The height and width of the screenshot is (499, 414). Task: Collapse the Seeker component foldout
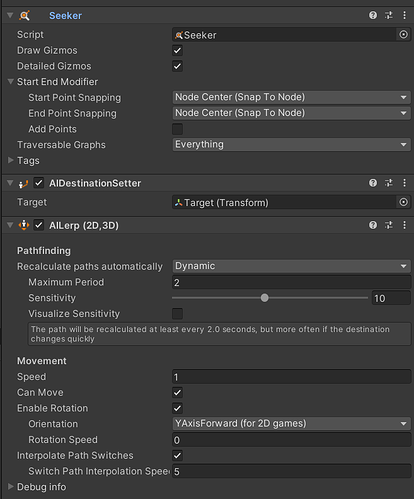click(x=10, y=15)
